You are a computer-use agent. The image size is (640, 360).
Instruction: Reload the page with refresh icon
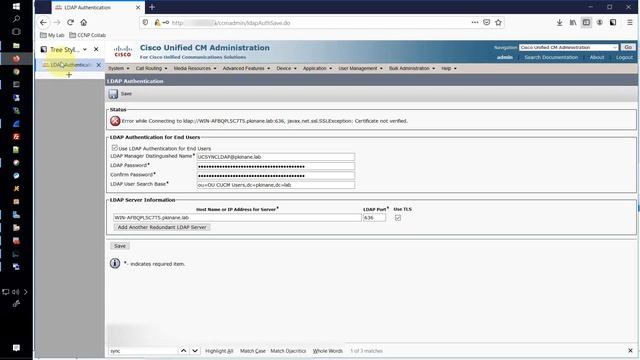coord(70,22)
